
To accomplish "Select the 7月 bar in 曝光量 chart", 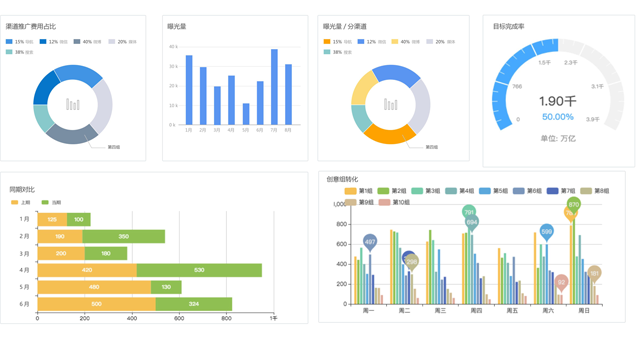I will pos(274,87).
